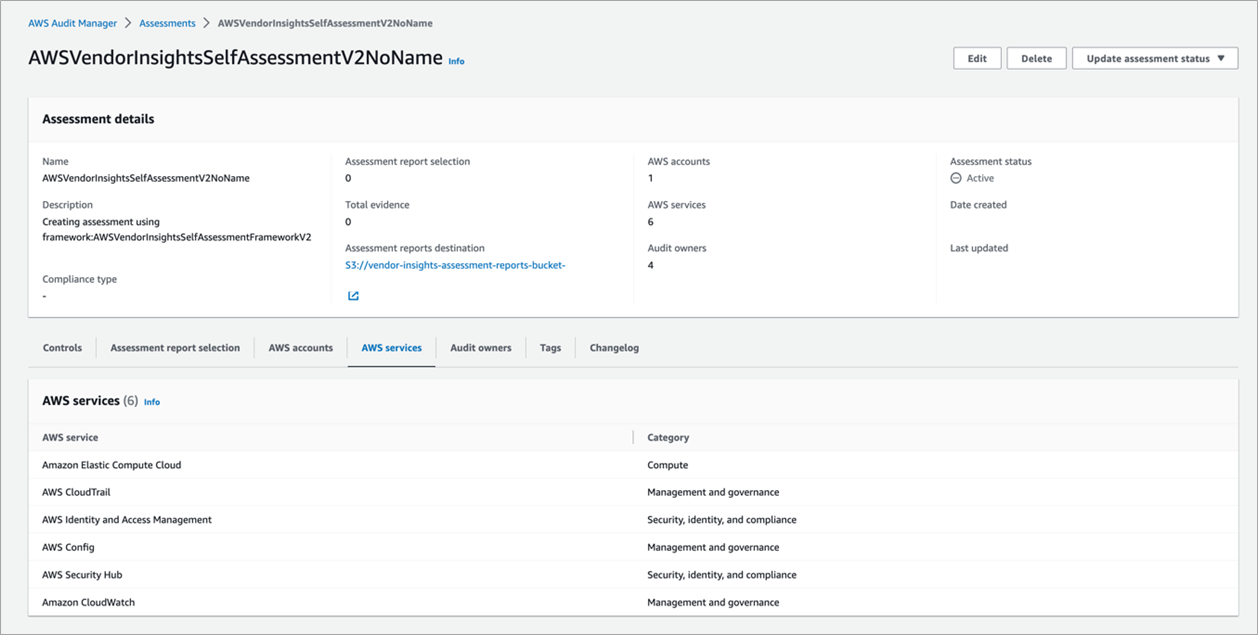Click the AWSVendorInsightsSelfAssessmentV2NoName breadcrumb text
This screenshot has height=635, width=1258.
[325, 23]
